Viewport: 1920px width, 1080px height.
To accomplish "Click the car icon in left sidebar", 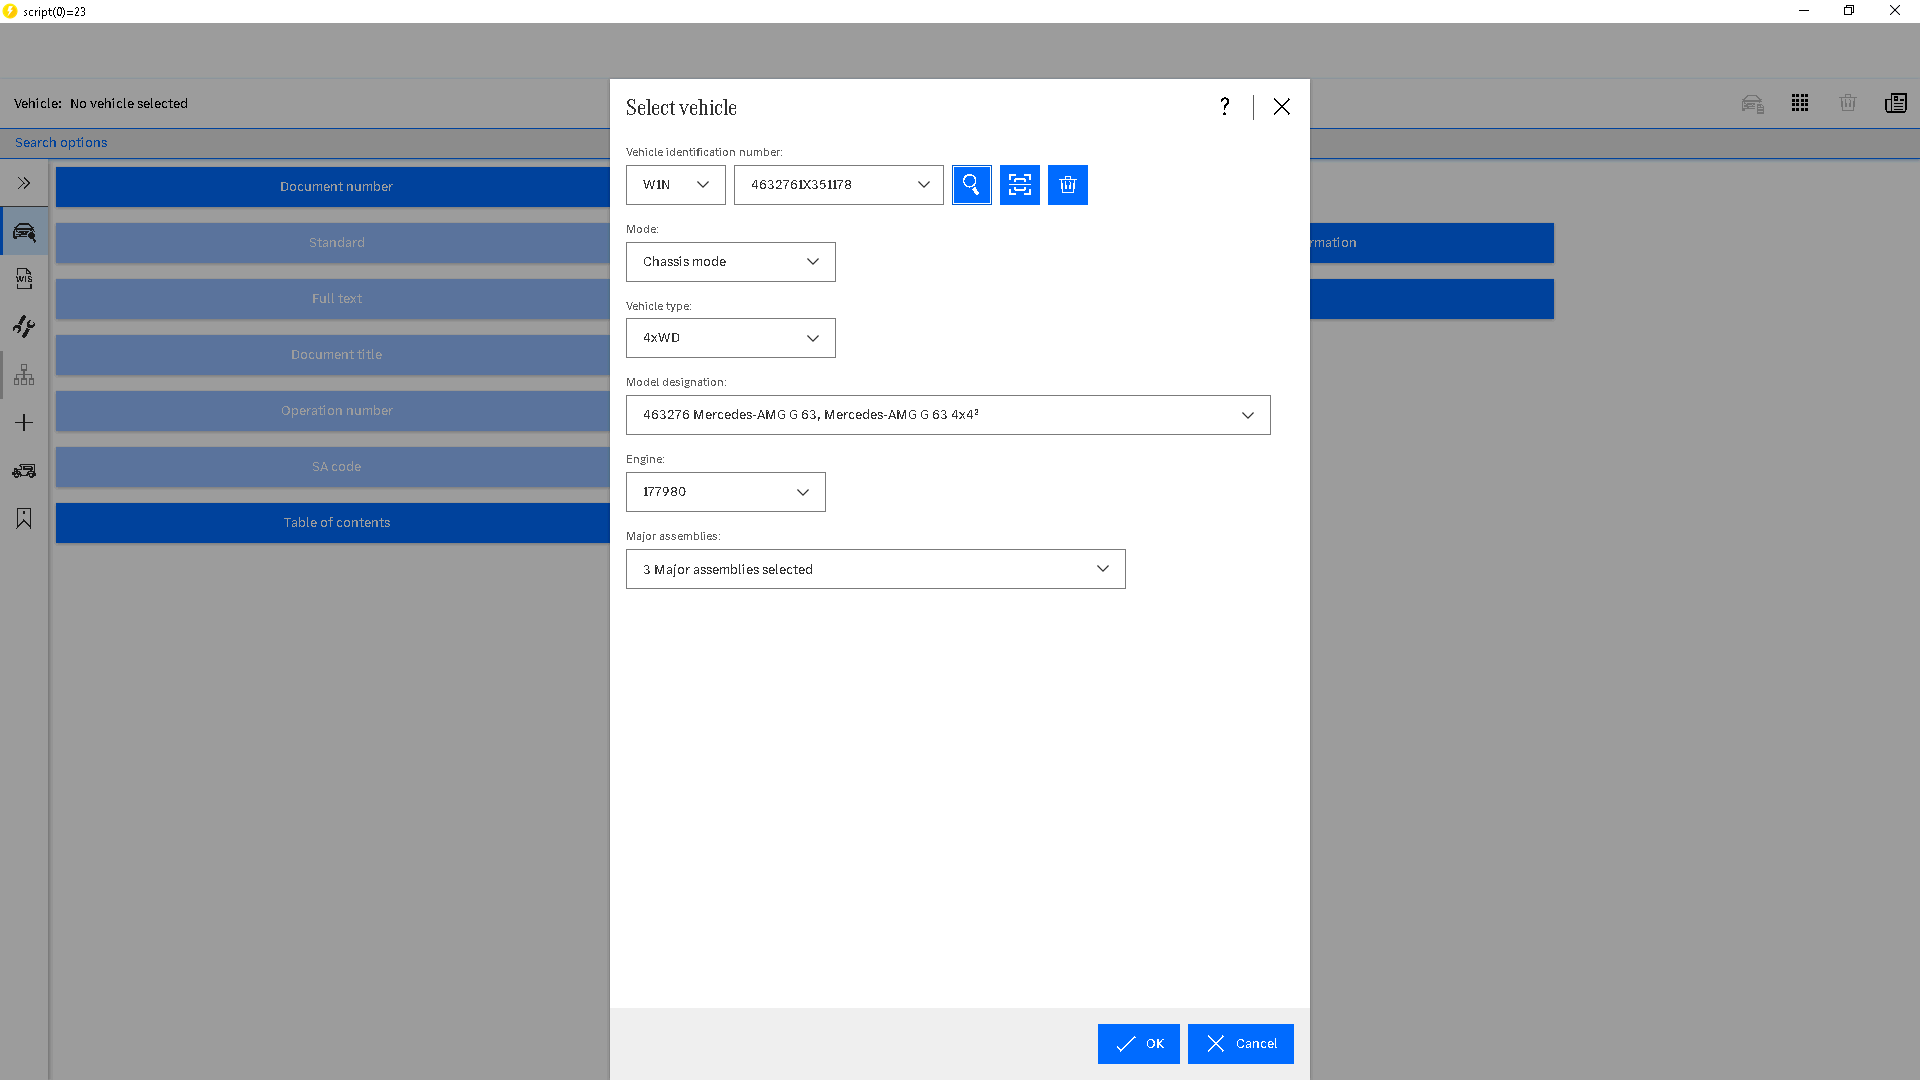I will pos(24,232).
